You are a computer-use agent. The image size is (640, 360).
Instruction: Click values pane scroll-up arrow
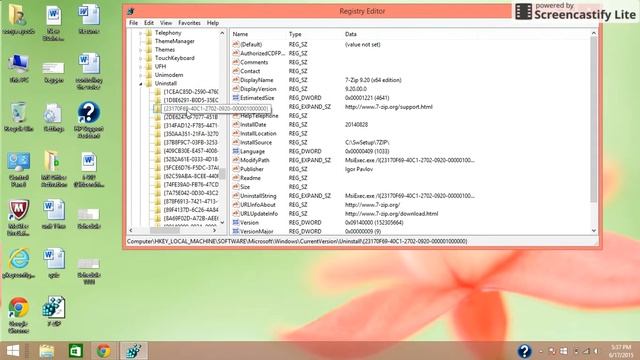click(x=594, y=33)
